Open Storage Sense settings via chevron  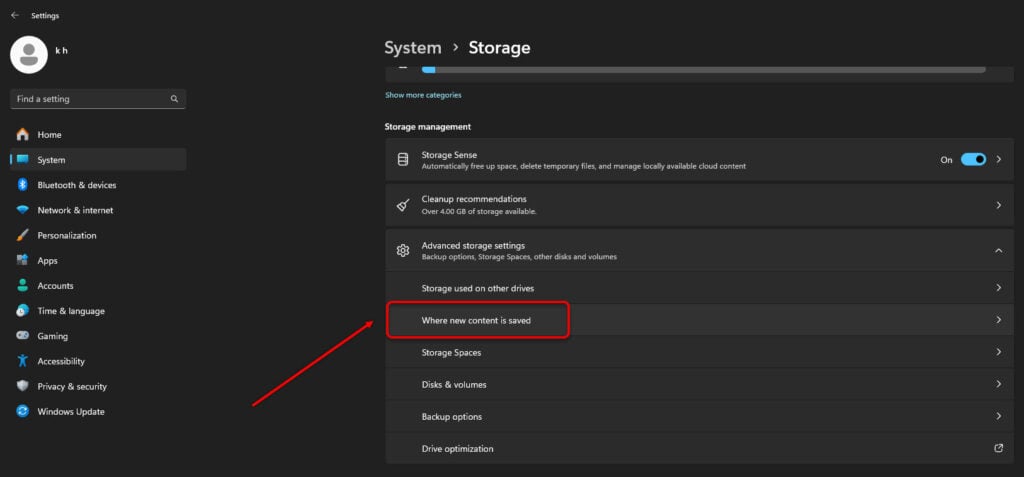tap(999, 159)
